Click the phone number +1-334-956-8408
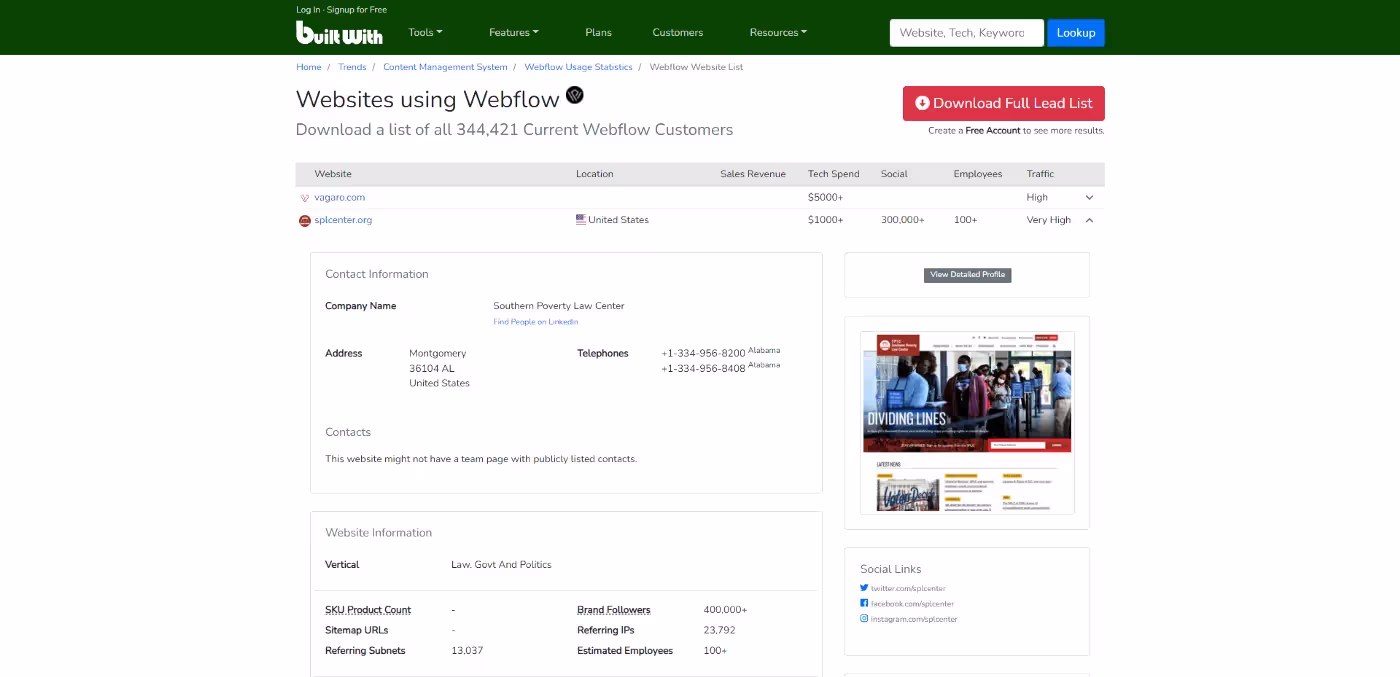1400x677 pixels. pyautogui.click(x=703, y=369)
